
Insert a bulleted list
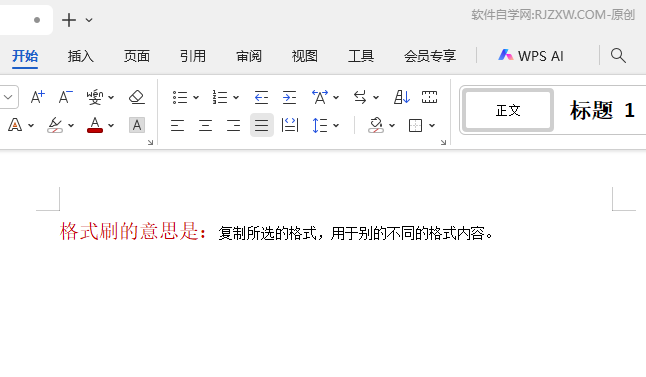(x=180, y=97)
